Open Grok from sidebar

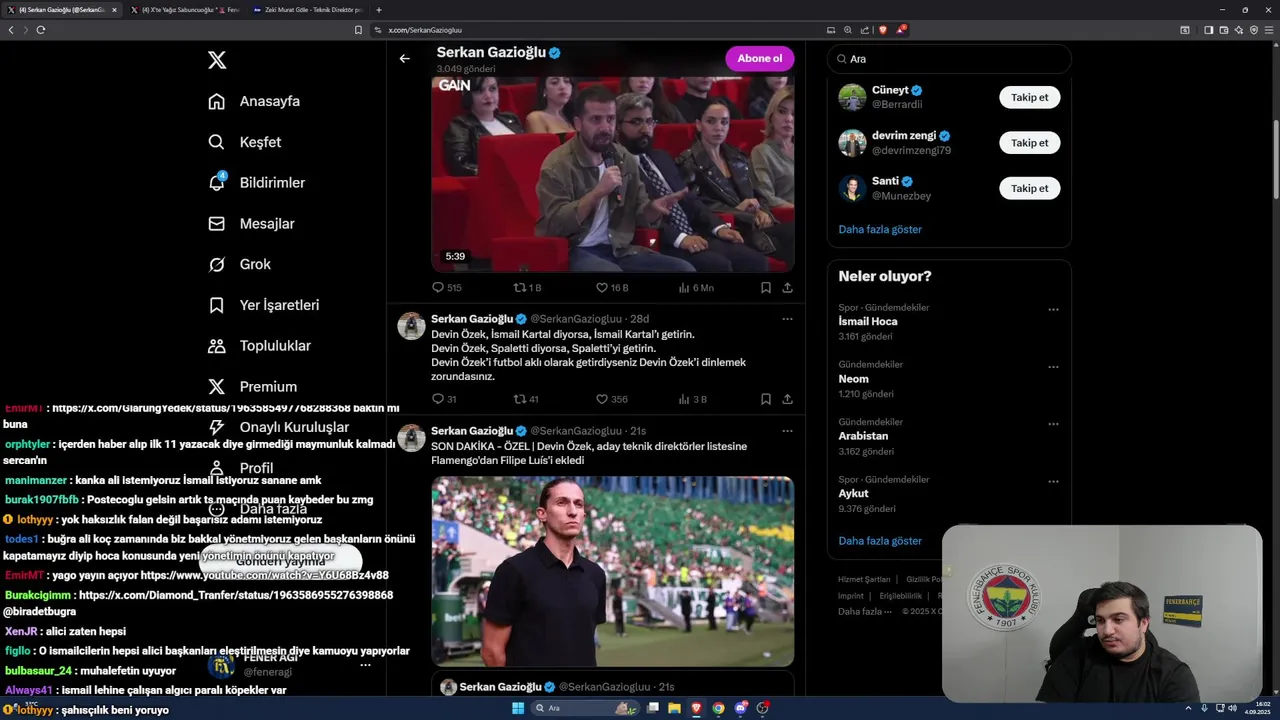239,264
